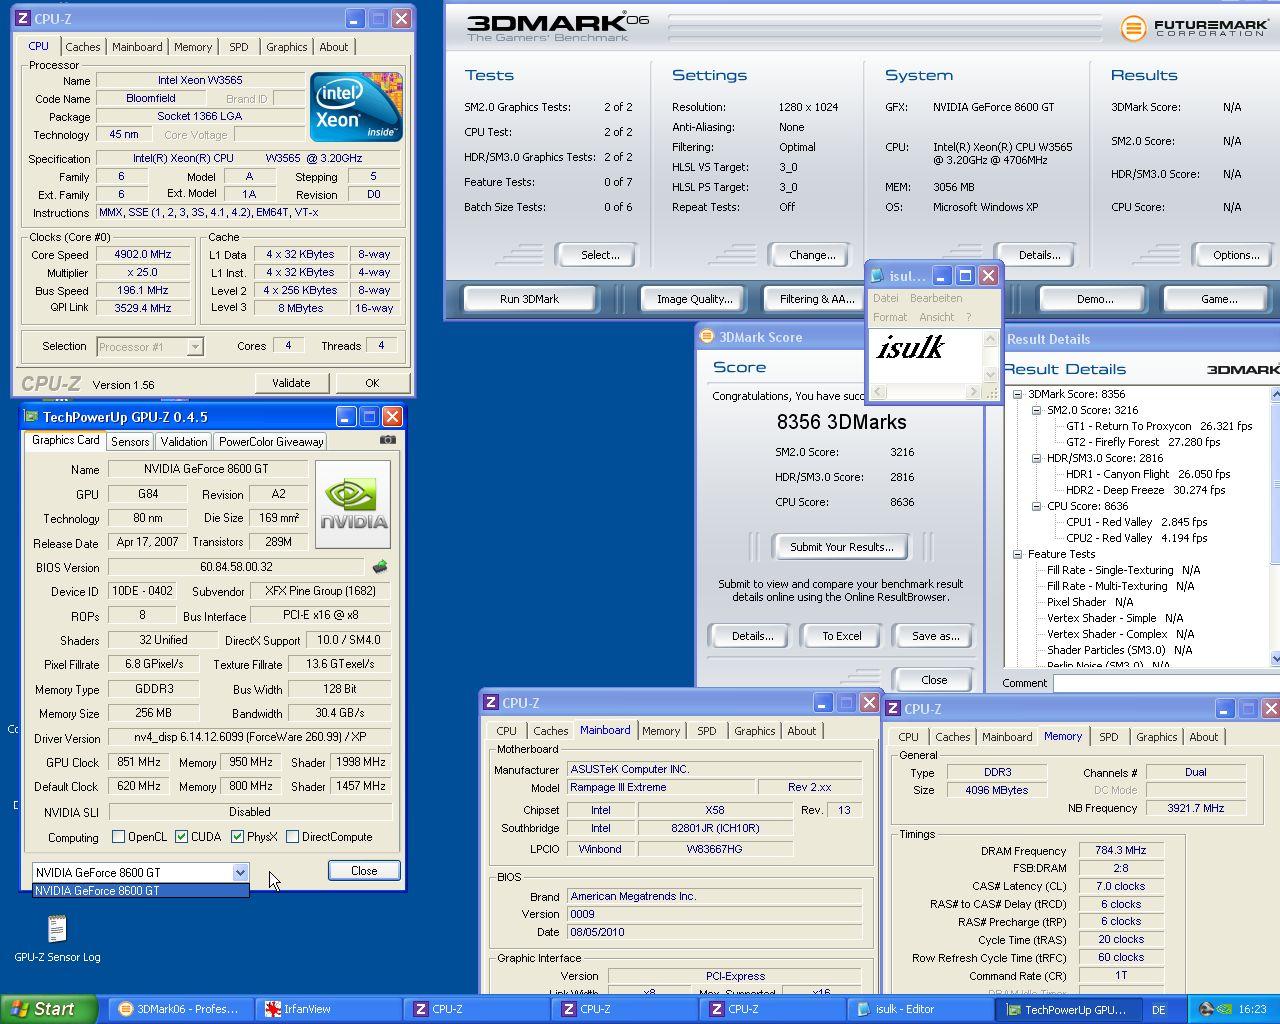
Task: Select NVIDIA GeForce 8600 GT list entry
Action: tap(140, 891)
